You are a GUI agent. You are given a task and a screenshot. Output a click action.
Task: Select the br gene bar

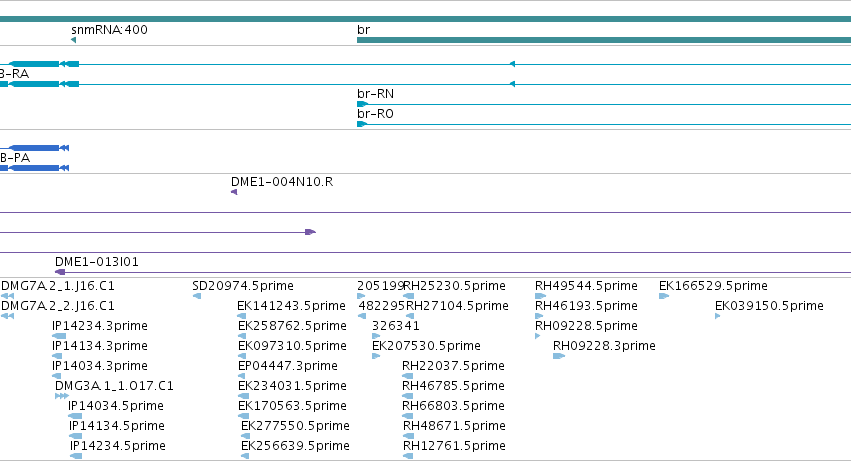click(x=604, y=40)
